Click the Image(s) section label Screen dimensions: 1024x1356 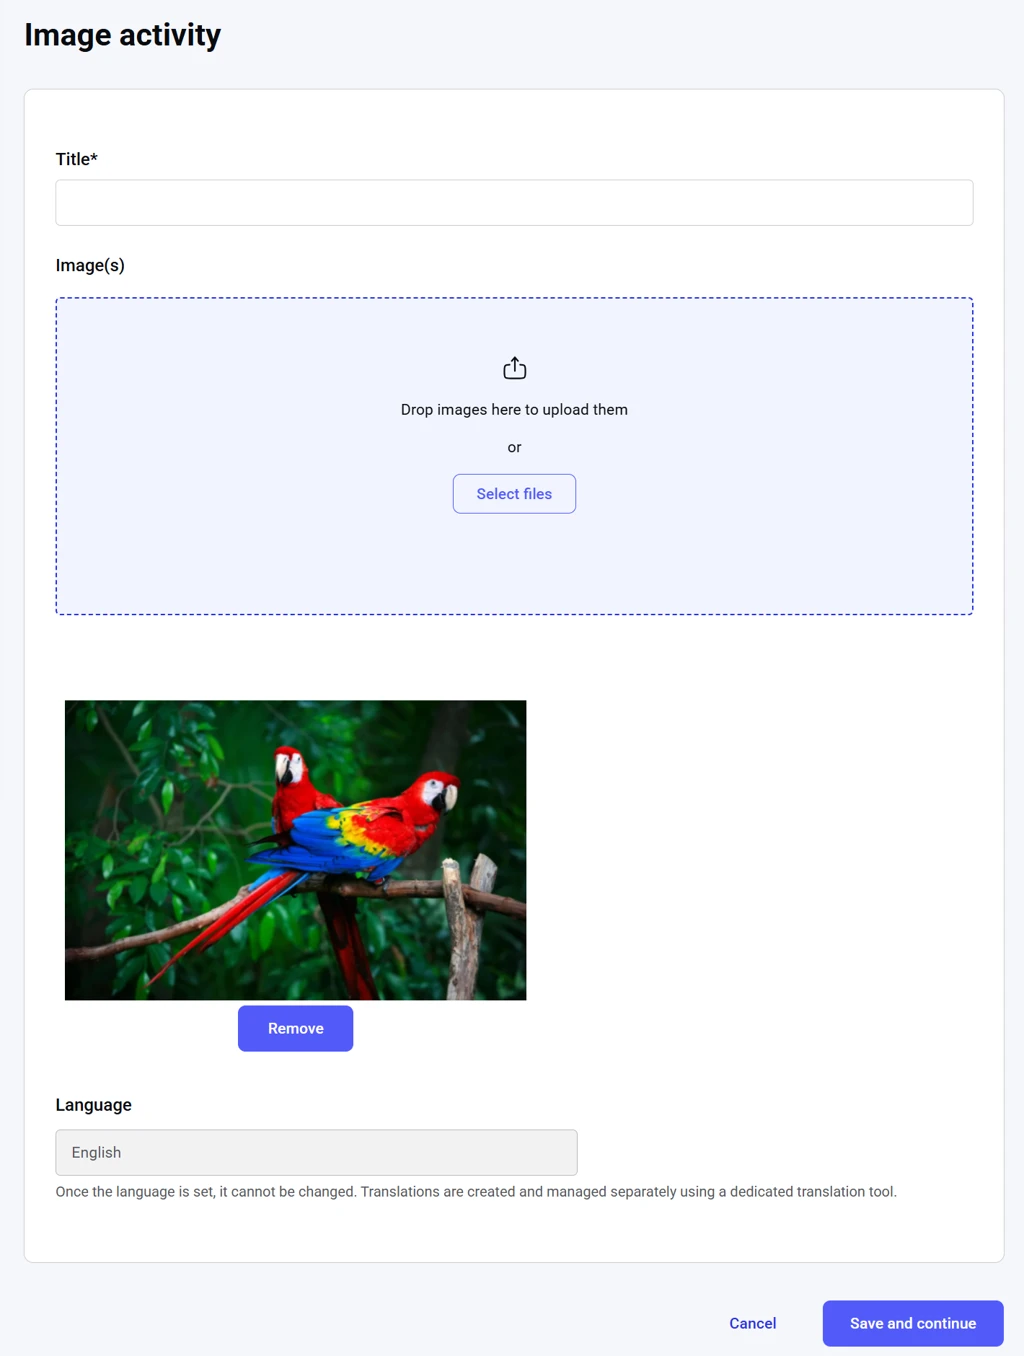(90, 265)
